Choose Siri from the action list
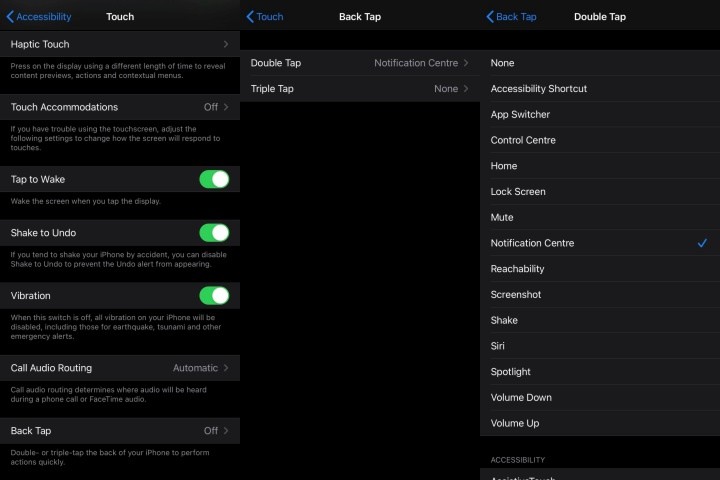Screen dimensions: 720x480 (x=600, y=346)
